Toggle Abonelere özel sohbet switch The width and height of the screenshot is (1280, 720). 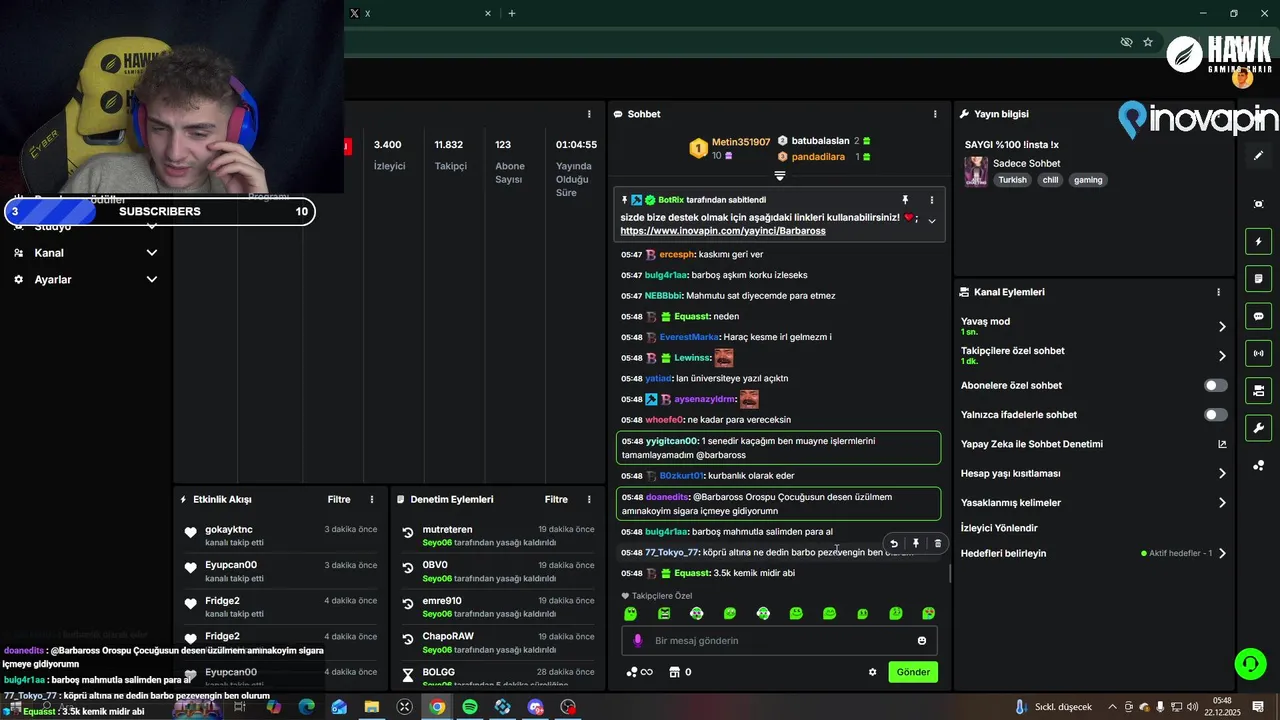pos(1216,385)
